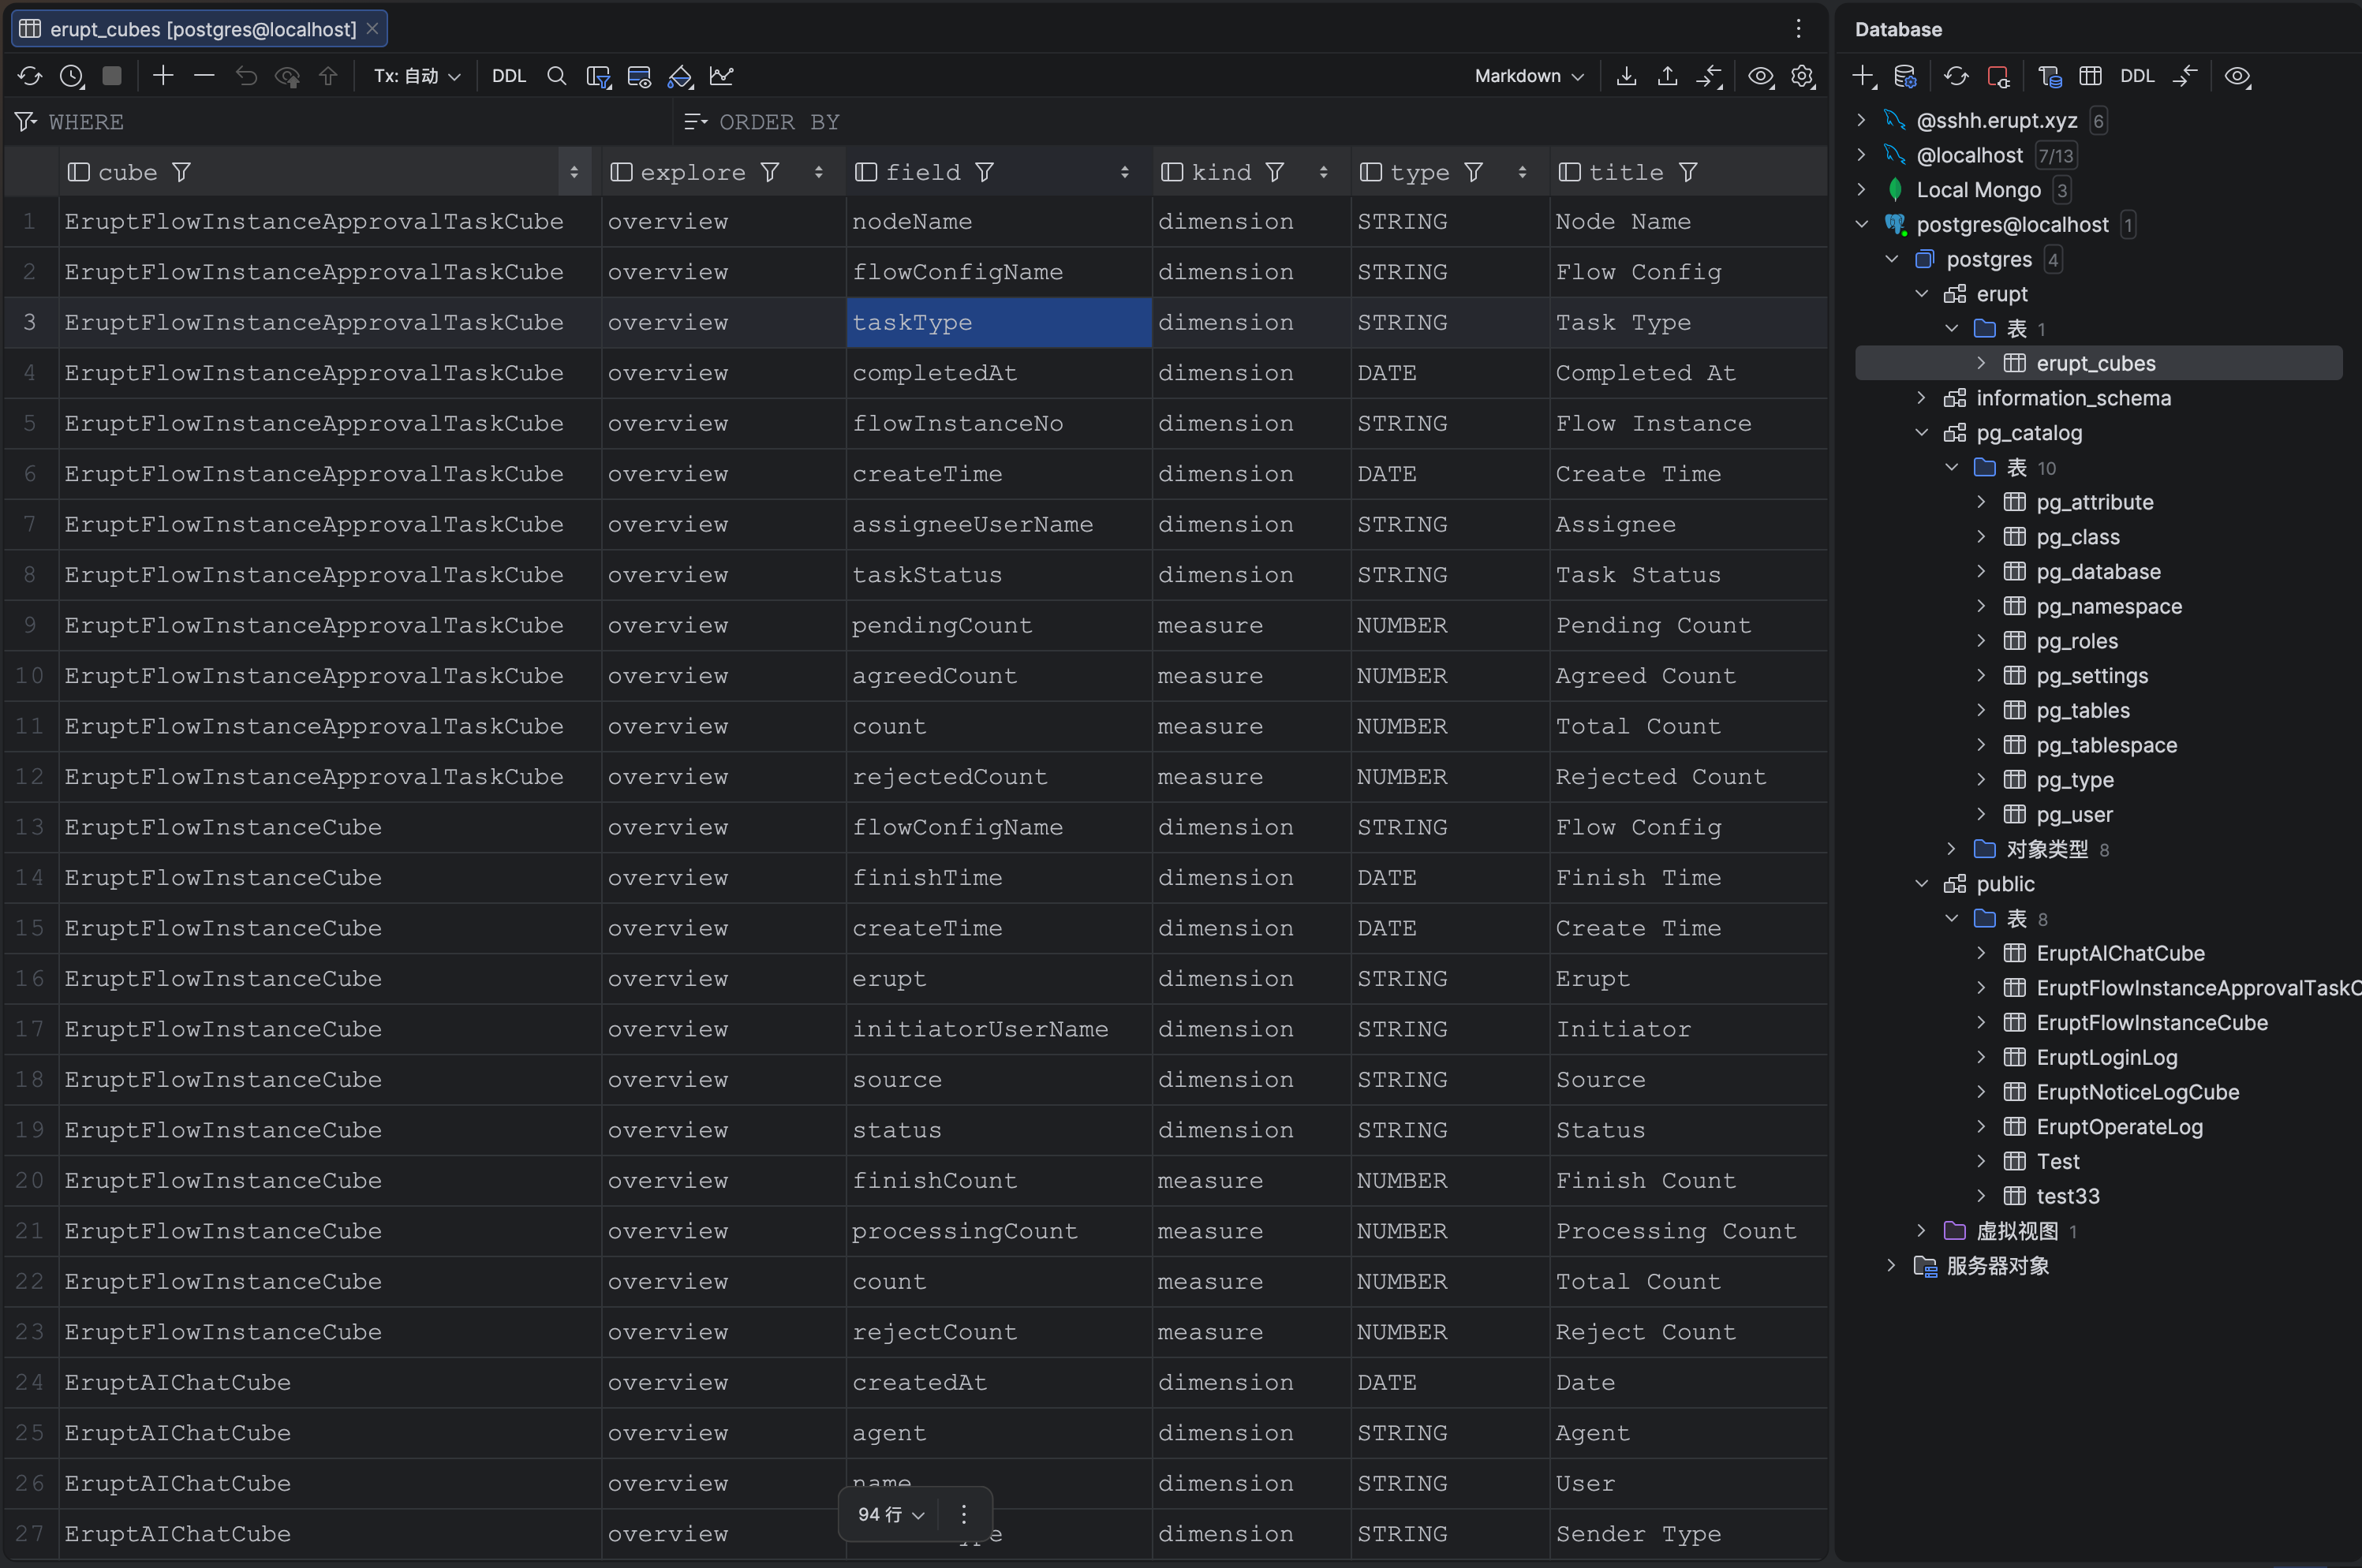
Task: Select row number 13 header
Action: [x=30, y=827]
